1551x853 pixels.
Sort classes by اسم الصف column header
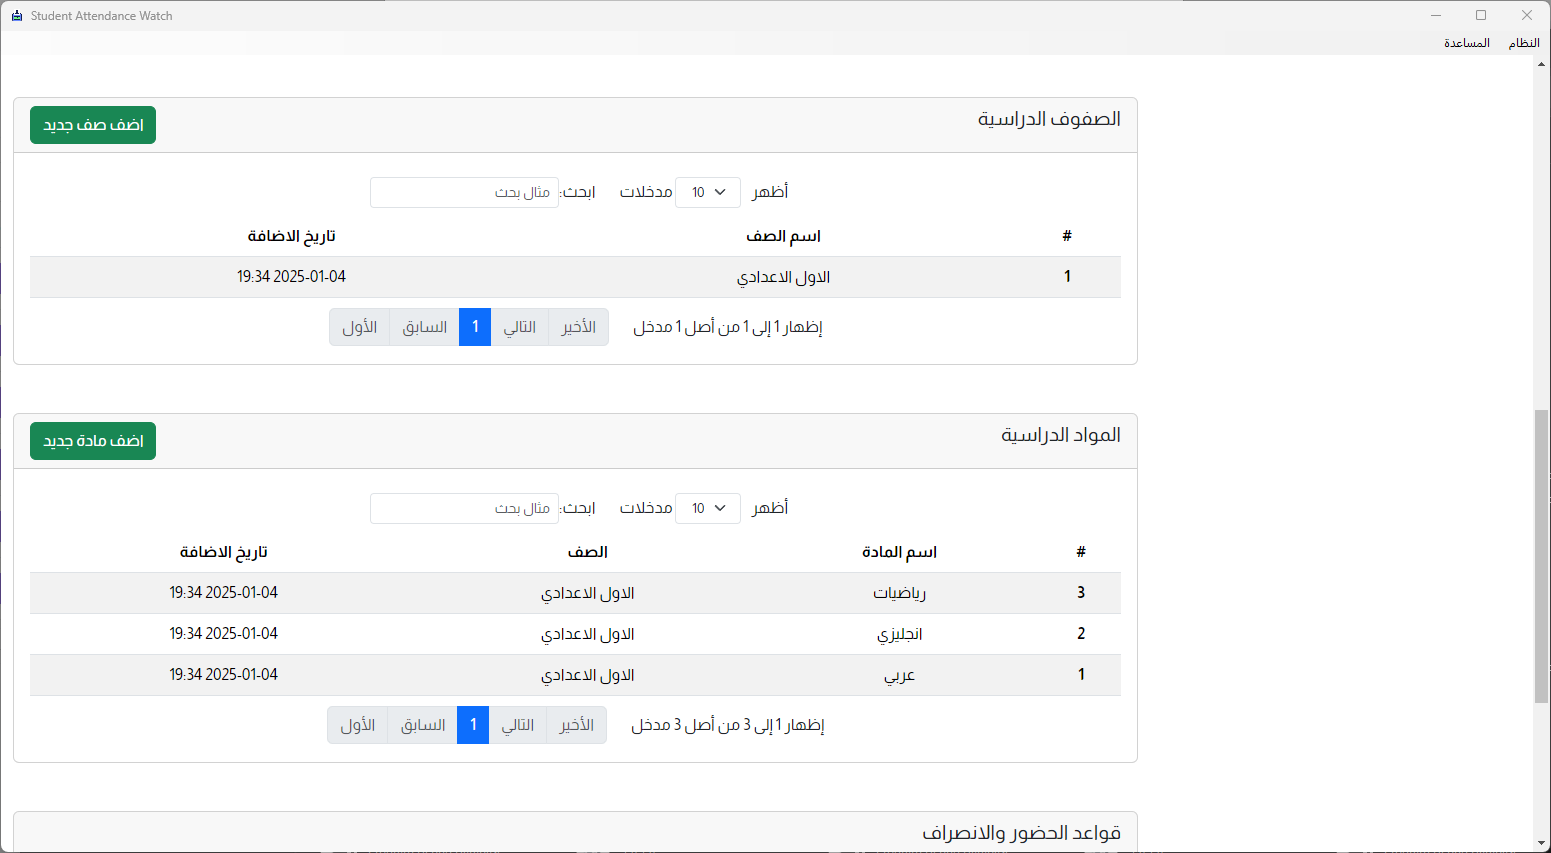[783, 236]
